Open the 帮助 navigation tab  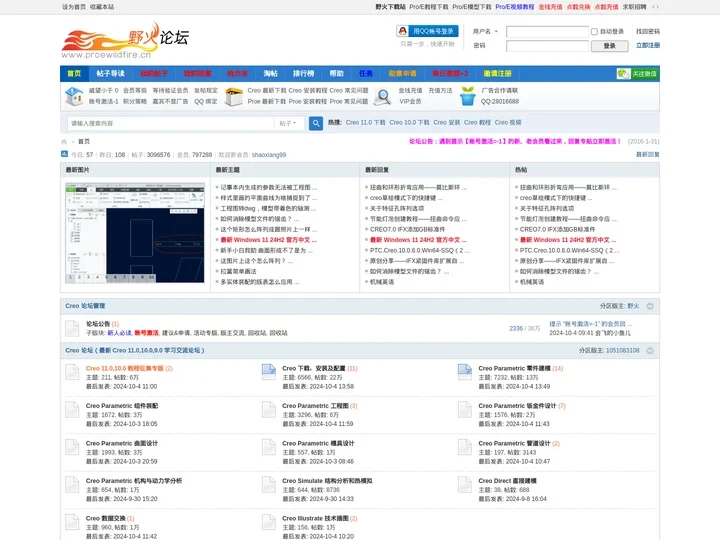(337, 73)
